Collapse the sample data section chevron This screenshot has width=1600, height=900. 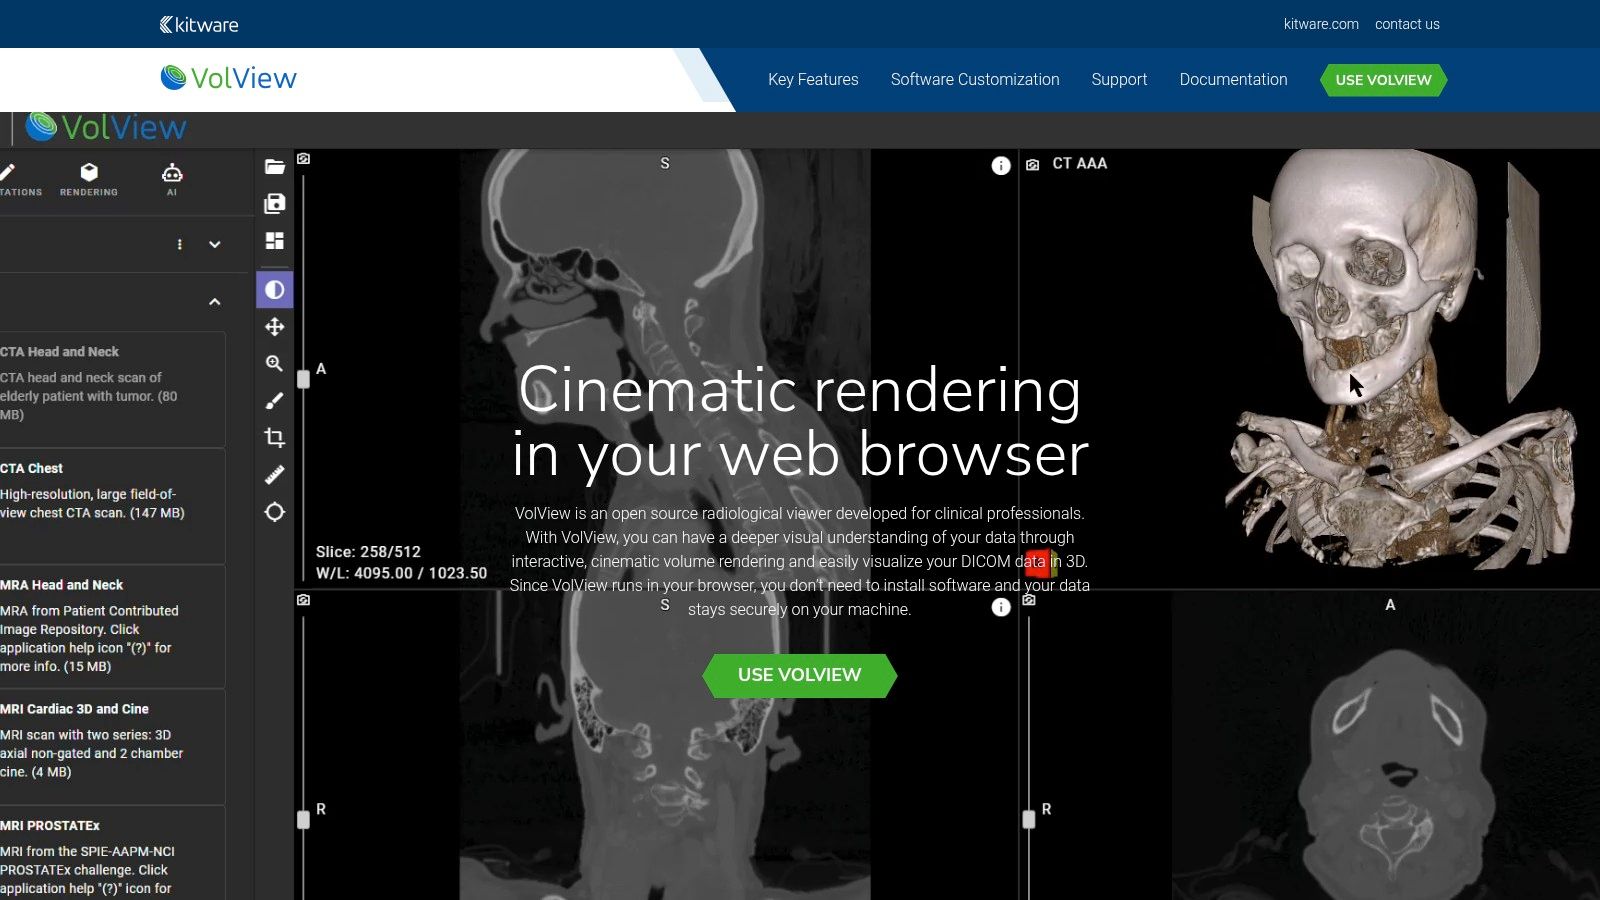click(214, 301)
